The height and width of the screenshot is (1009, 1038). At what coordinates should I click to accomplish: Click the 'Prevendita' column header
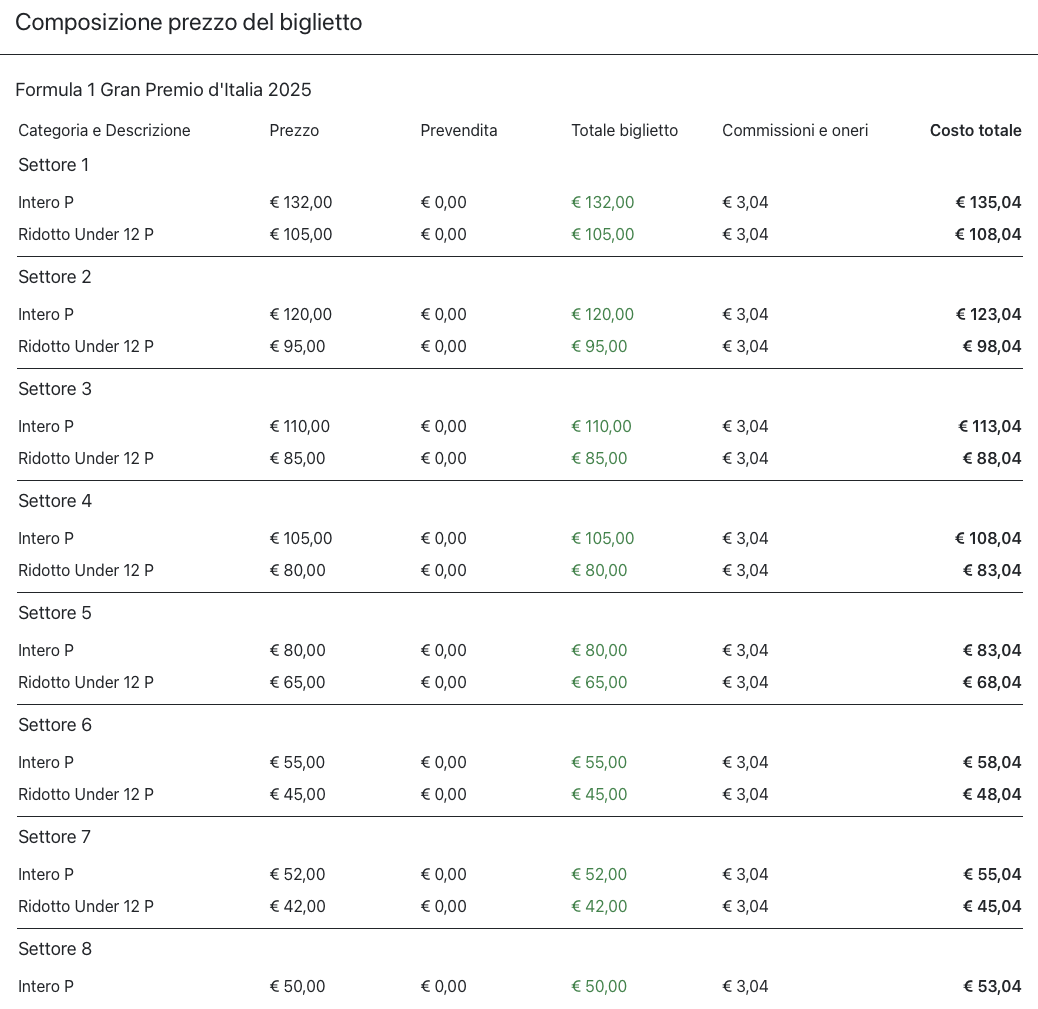458,130
